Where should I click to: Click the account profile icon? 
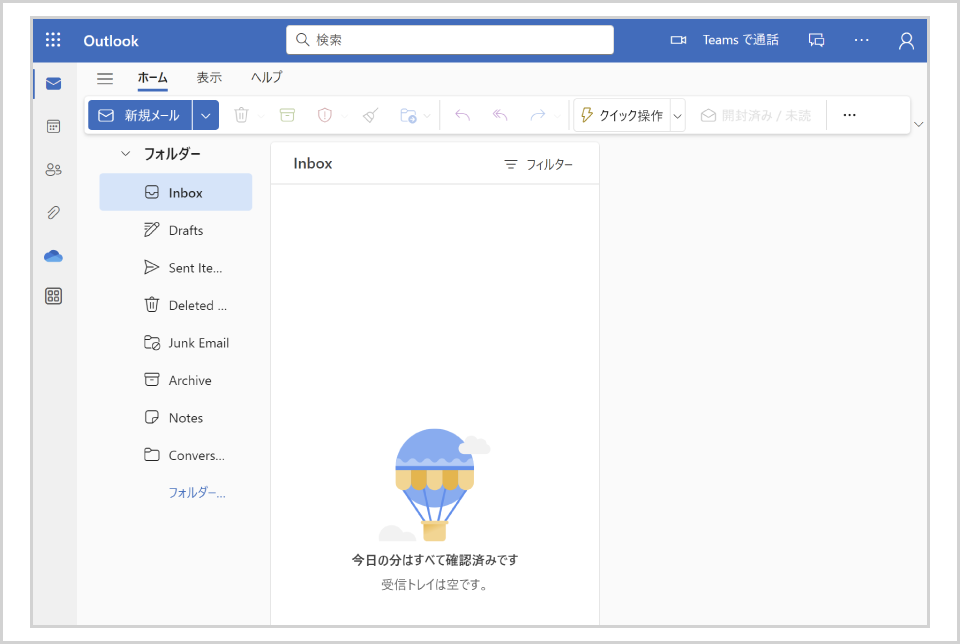pos(906,40)
